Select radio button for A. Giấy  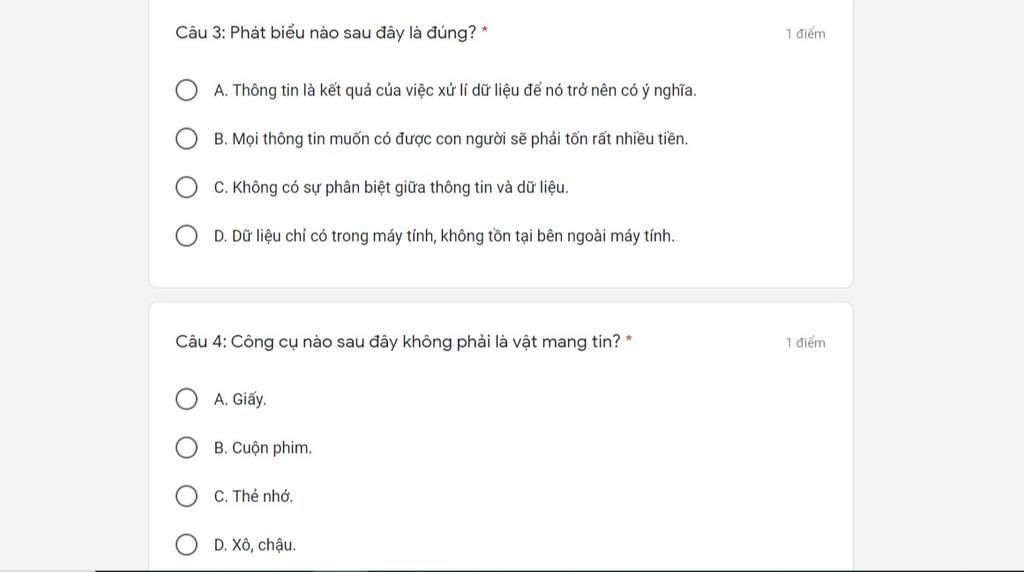(x=186, y=399)
